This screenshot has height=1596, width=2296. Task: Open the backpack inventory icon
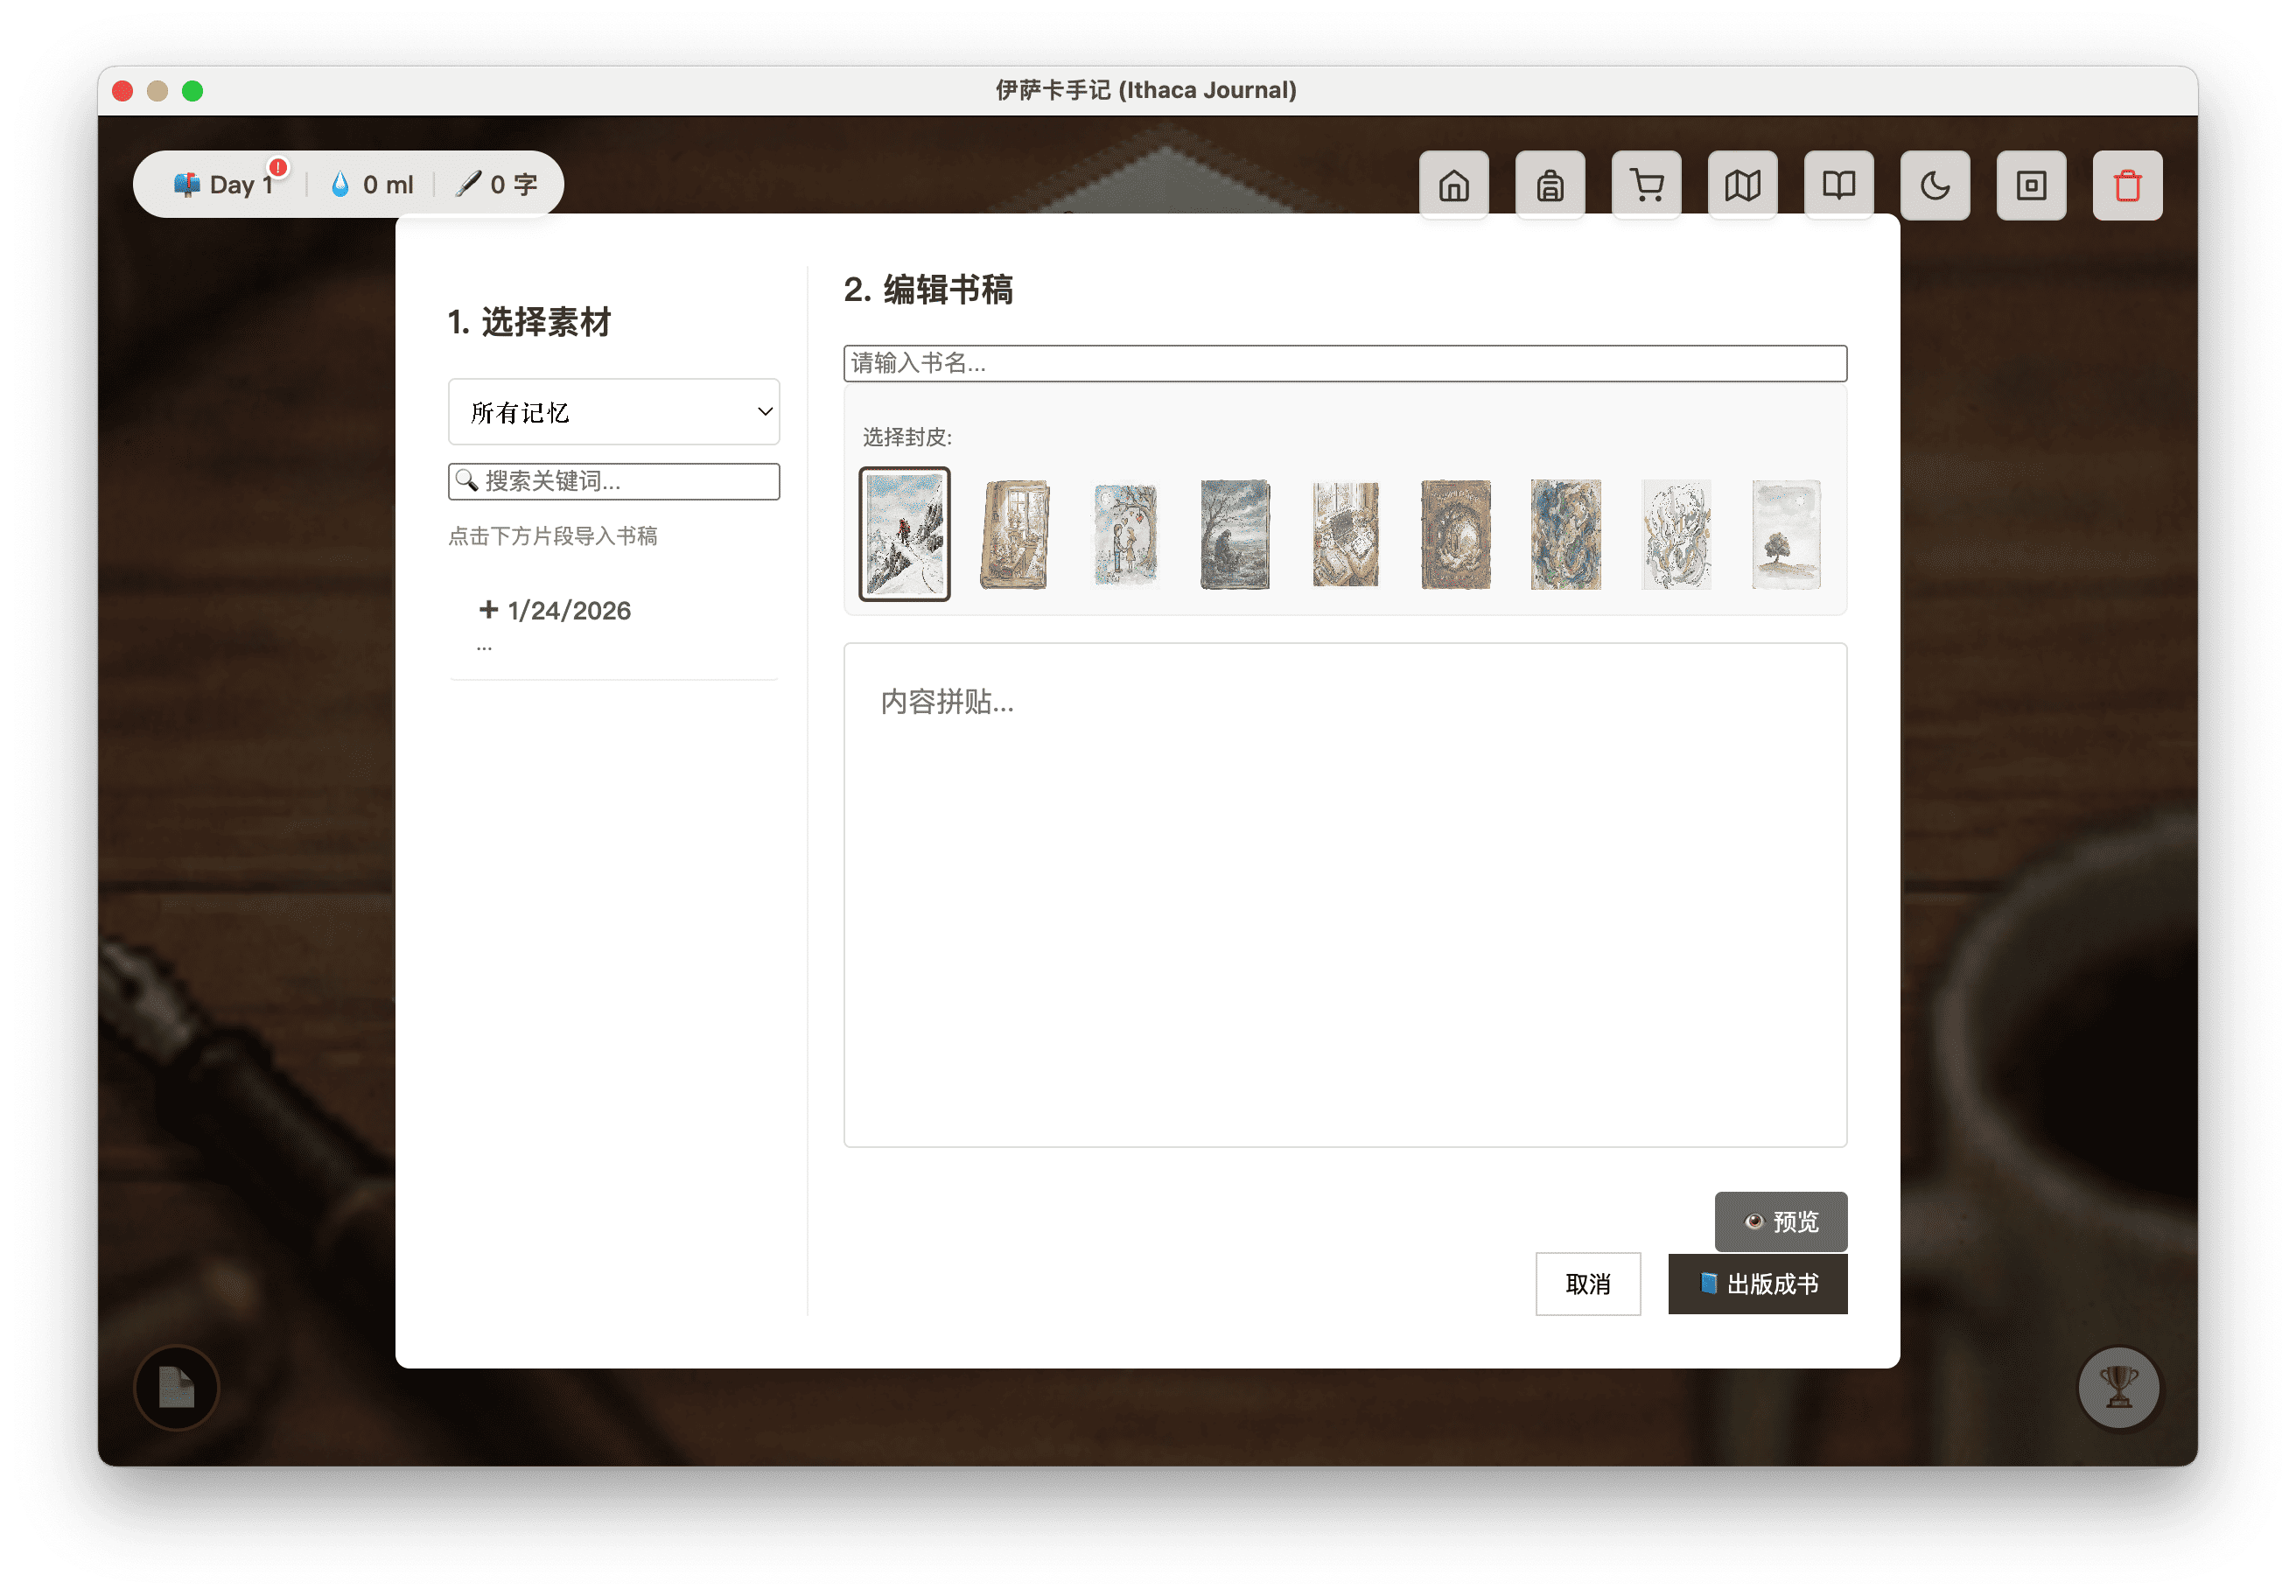[x=1549, y=185]
